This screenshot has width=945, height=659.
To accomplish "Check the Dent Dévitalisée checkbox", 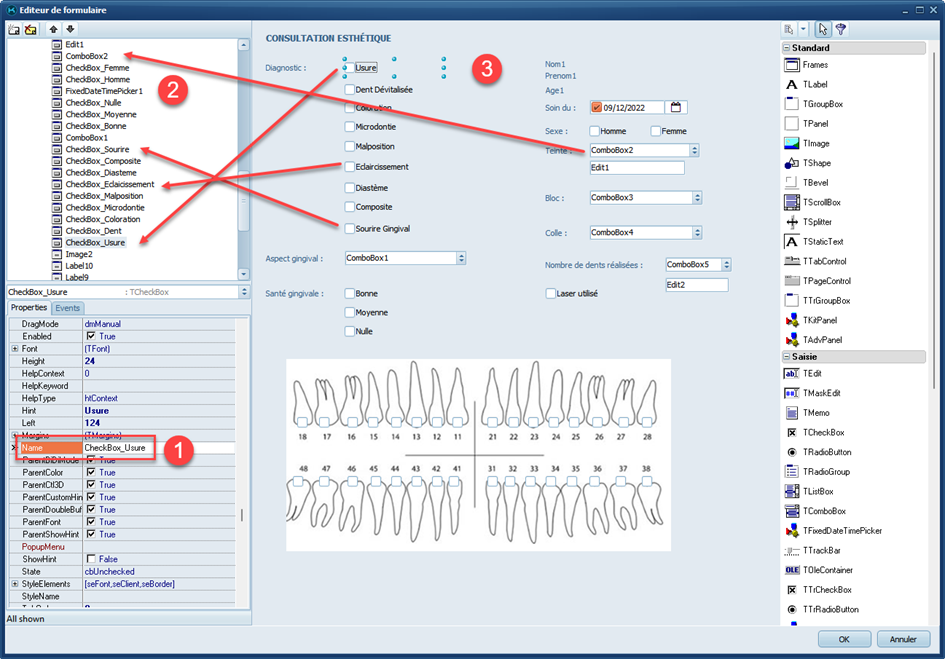I will (349, 89).
